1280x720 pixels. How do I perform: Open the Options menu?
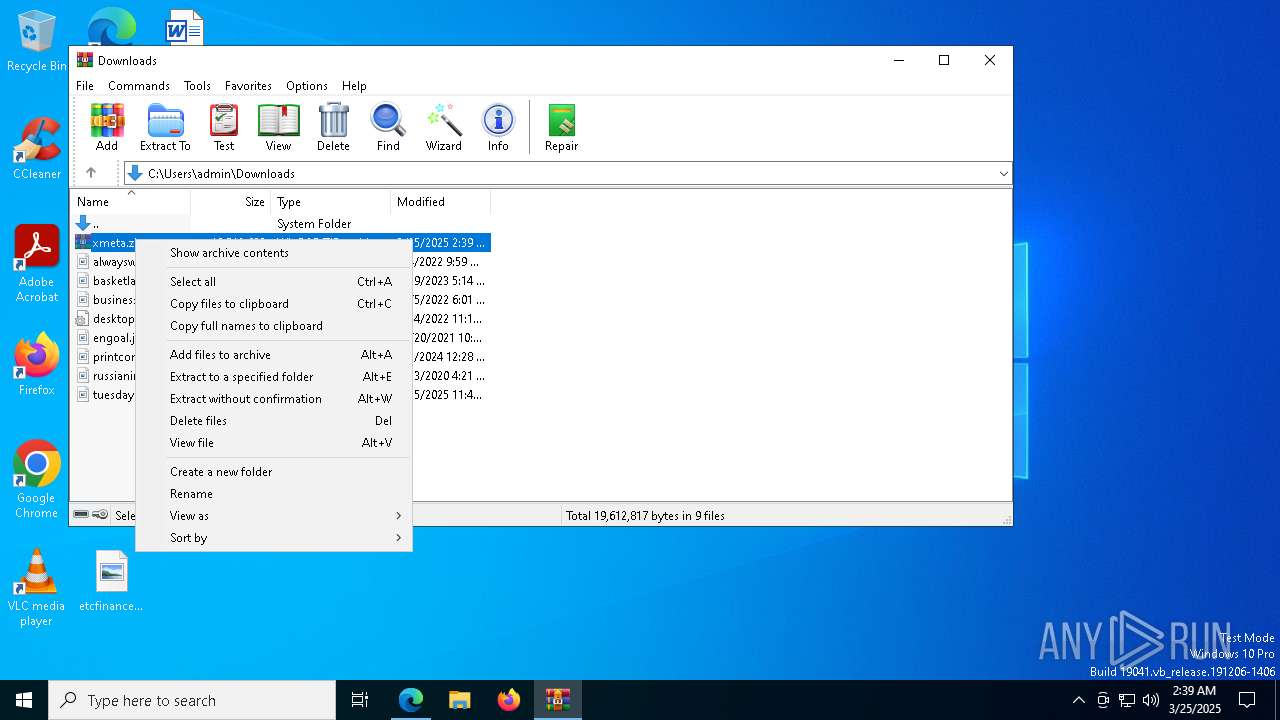[x=307, y=86]
